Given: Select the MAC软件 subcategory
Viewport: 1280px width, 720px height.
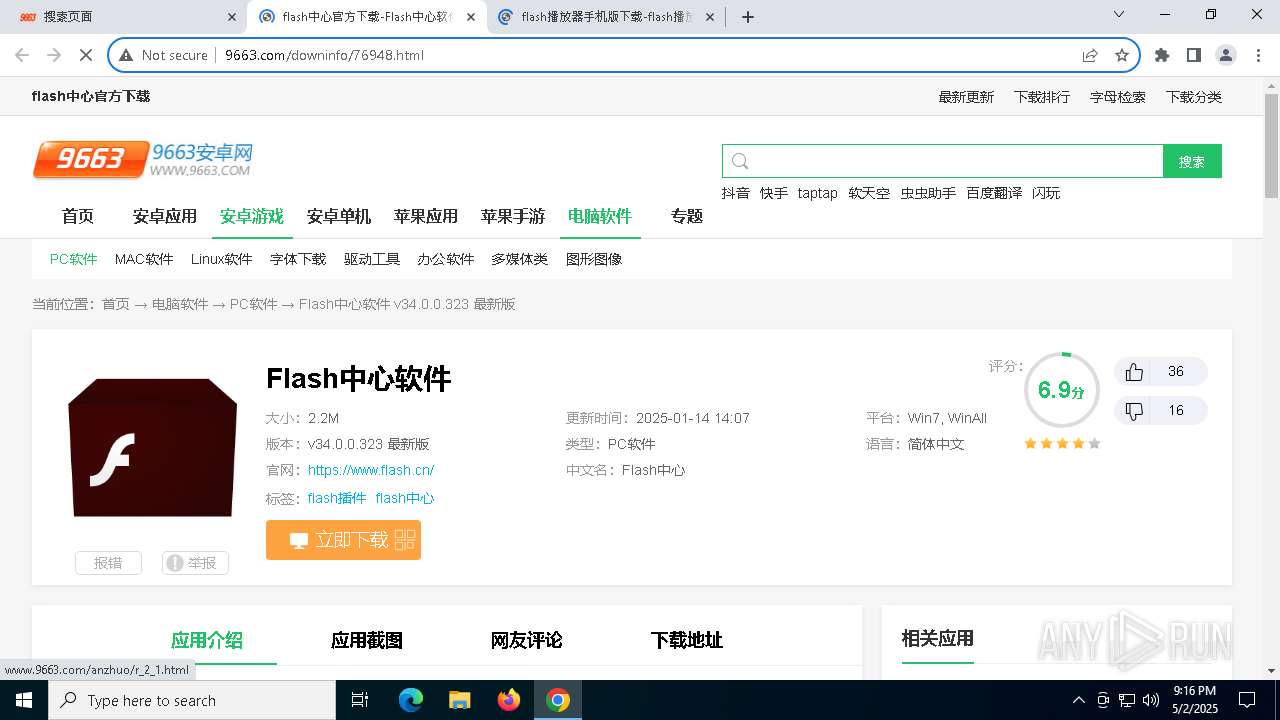Looking at the screenshot, I should 144,259.
